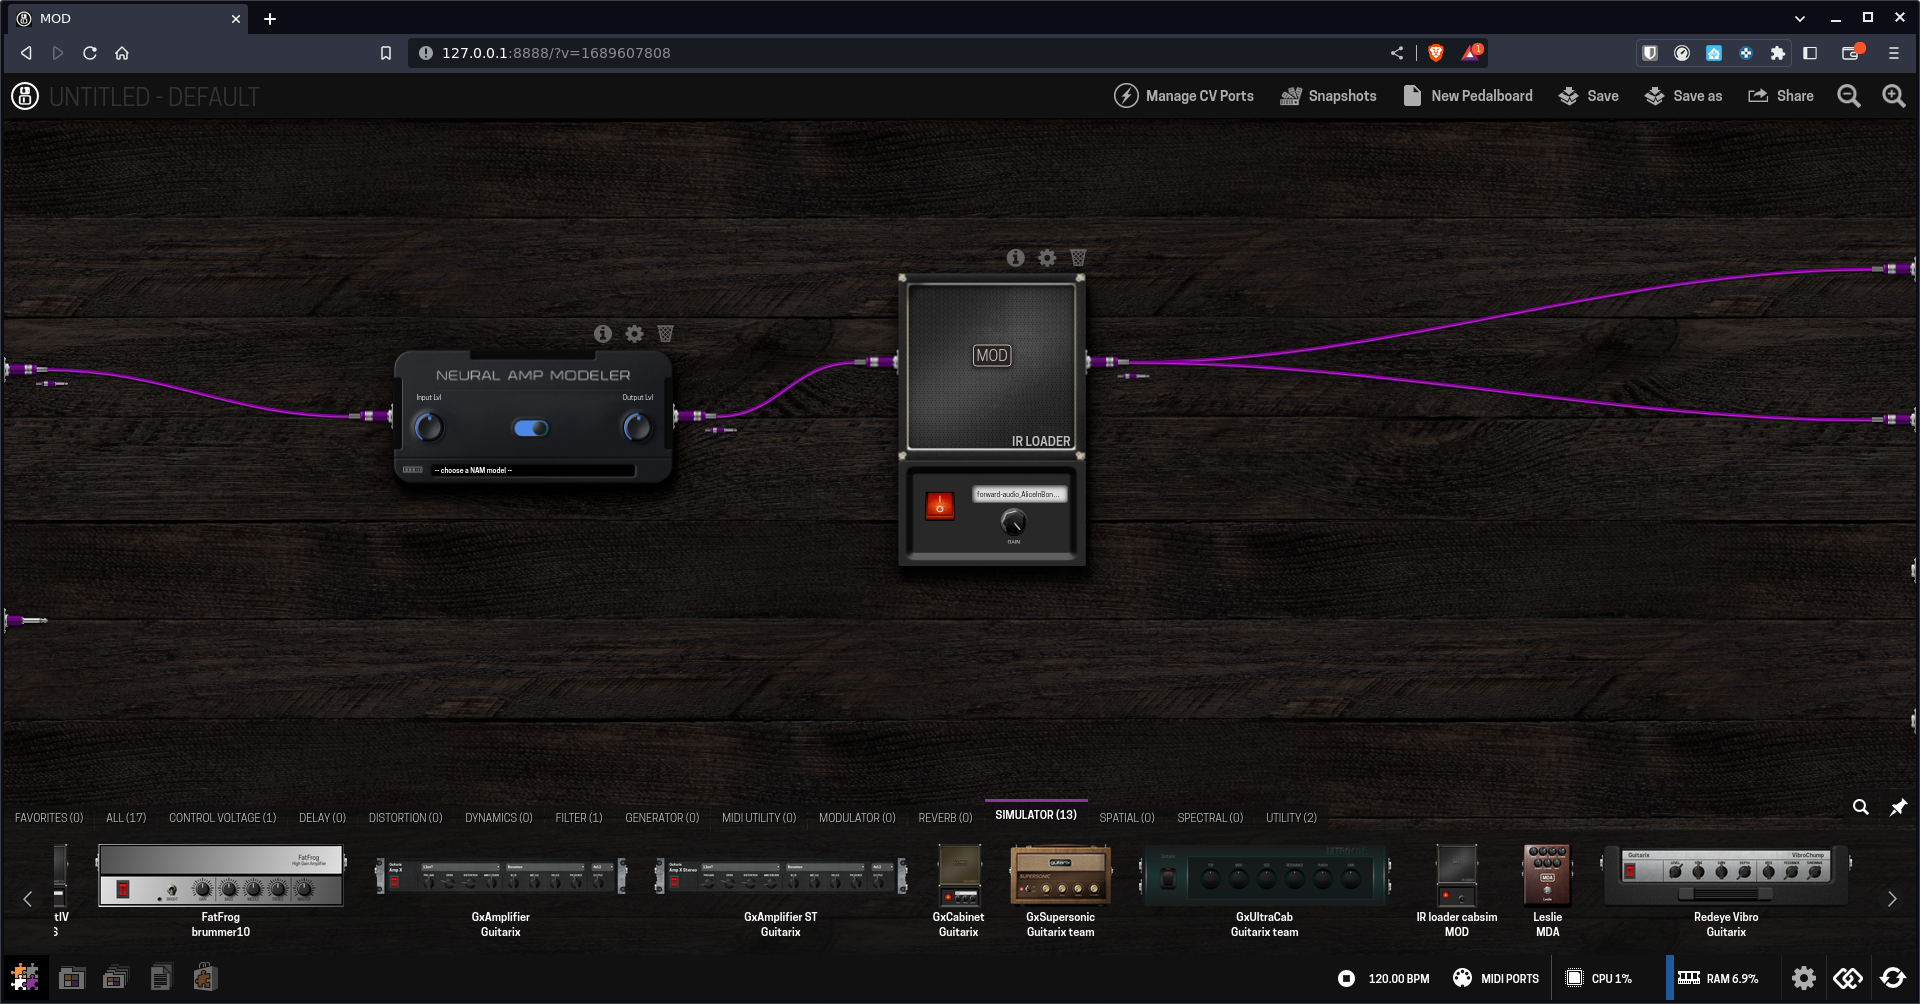
Task: Expand the tab search dropdown arrow
Action: 1800,18
